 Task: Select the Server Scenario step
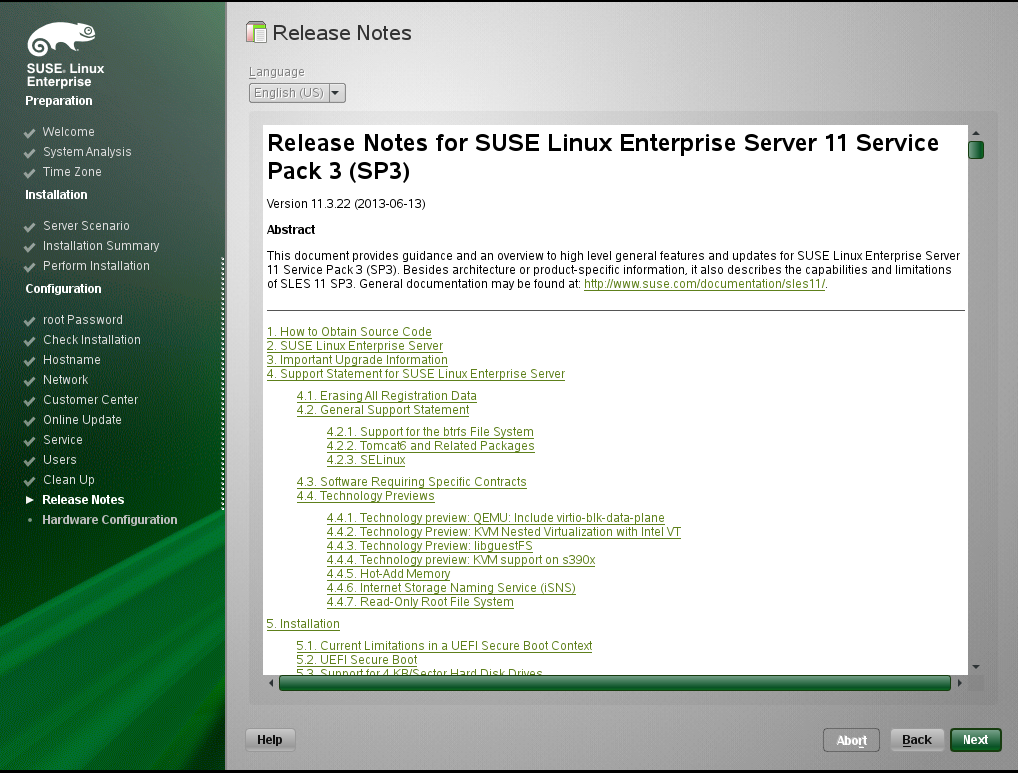86,226
